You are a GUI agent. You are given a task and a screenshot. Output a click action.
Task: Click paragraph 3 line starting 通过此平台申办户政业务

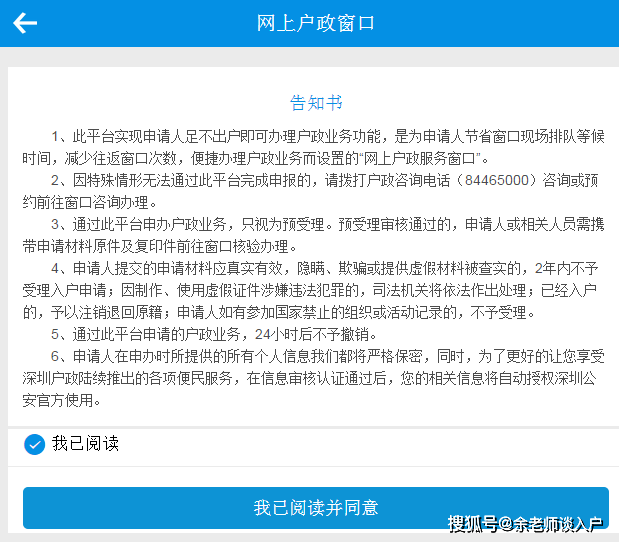point(327,225)
